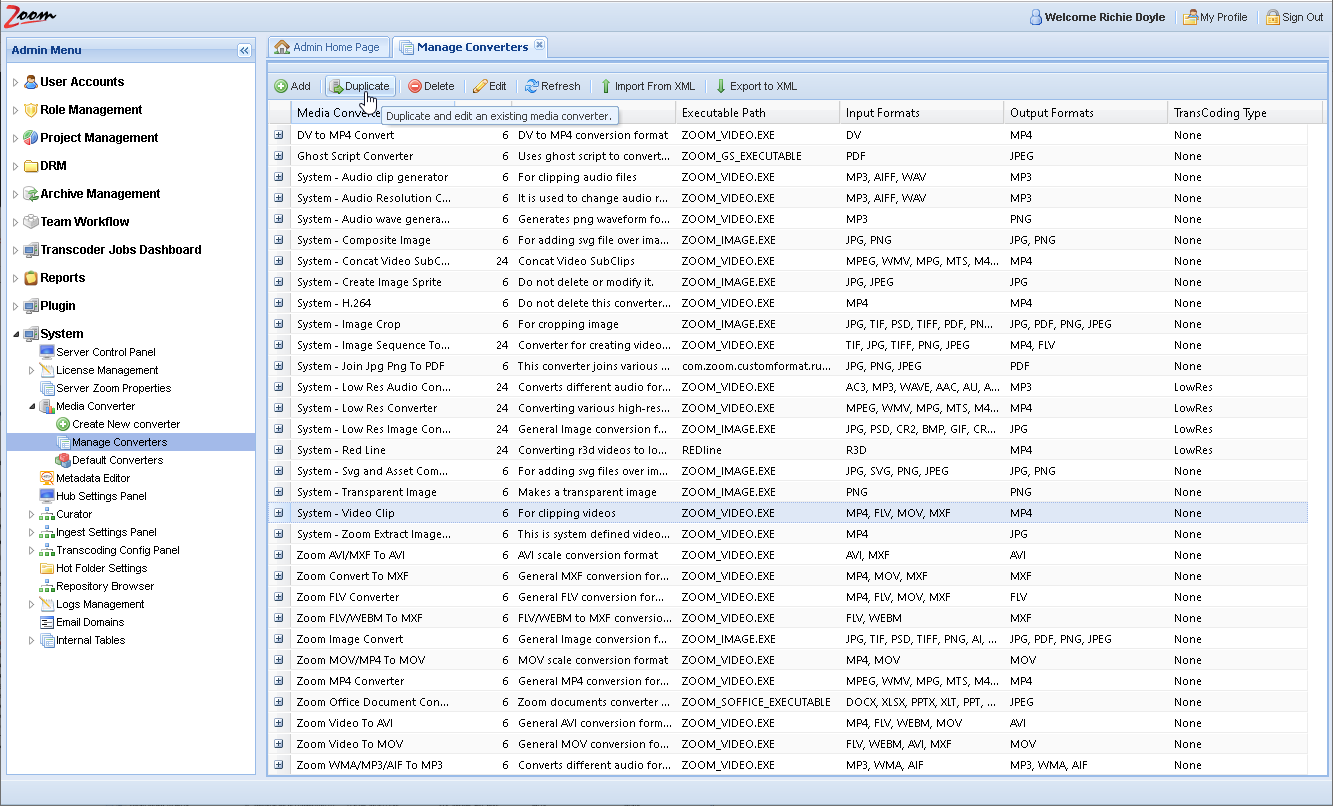Select Manage Converters tree item
The width and height of the screenshot is (1333, 806).
119,442
